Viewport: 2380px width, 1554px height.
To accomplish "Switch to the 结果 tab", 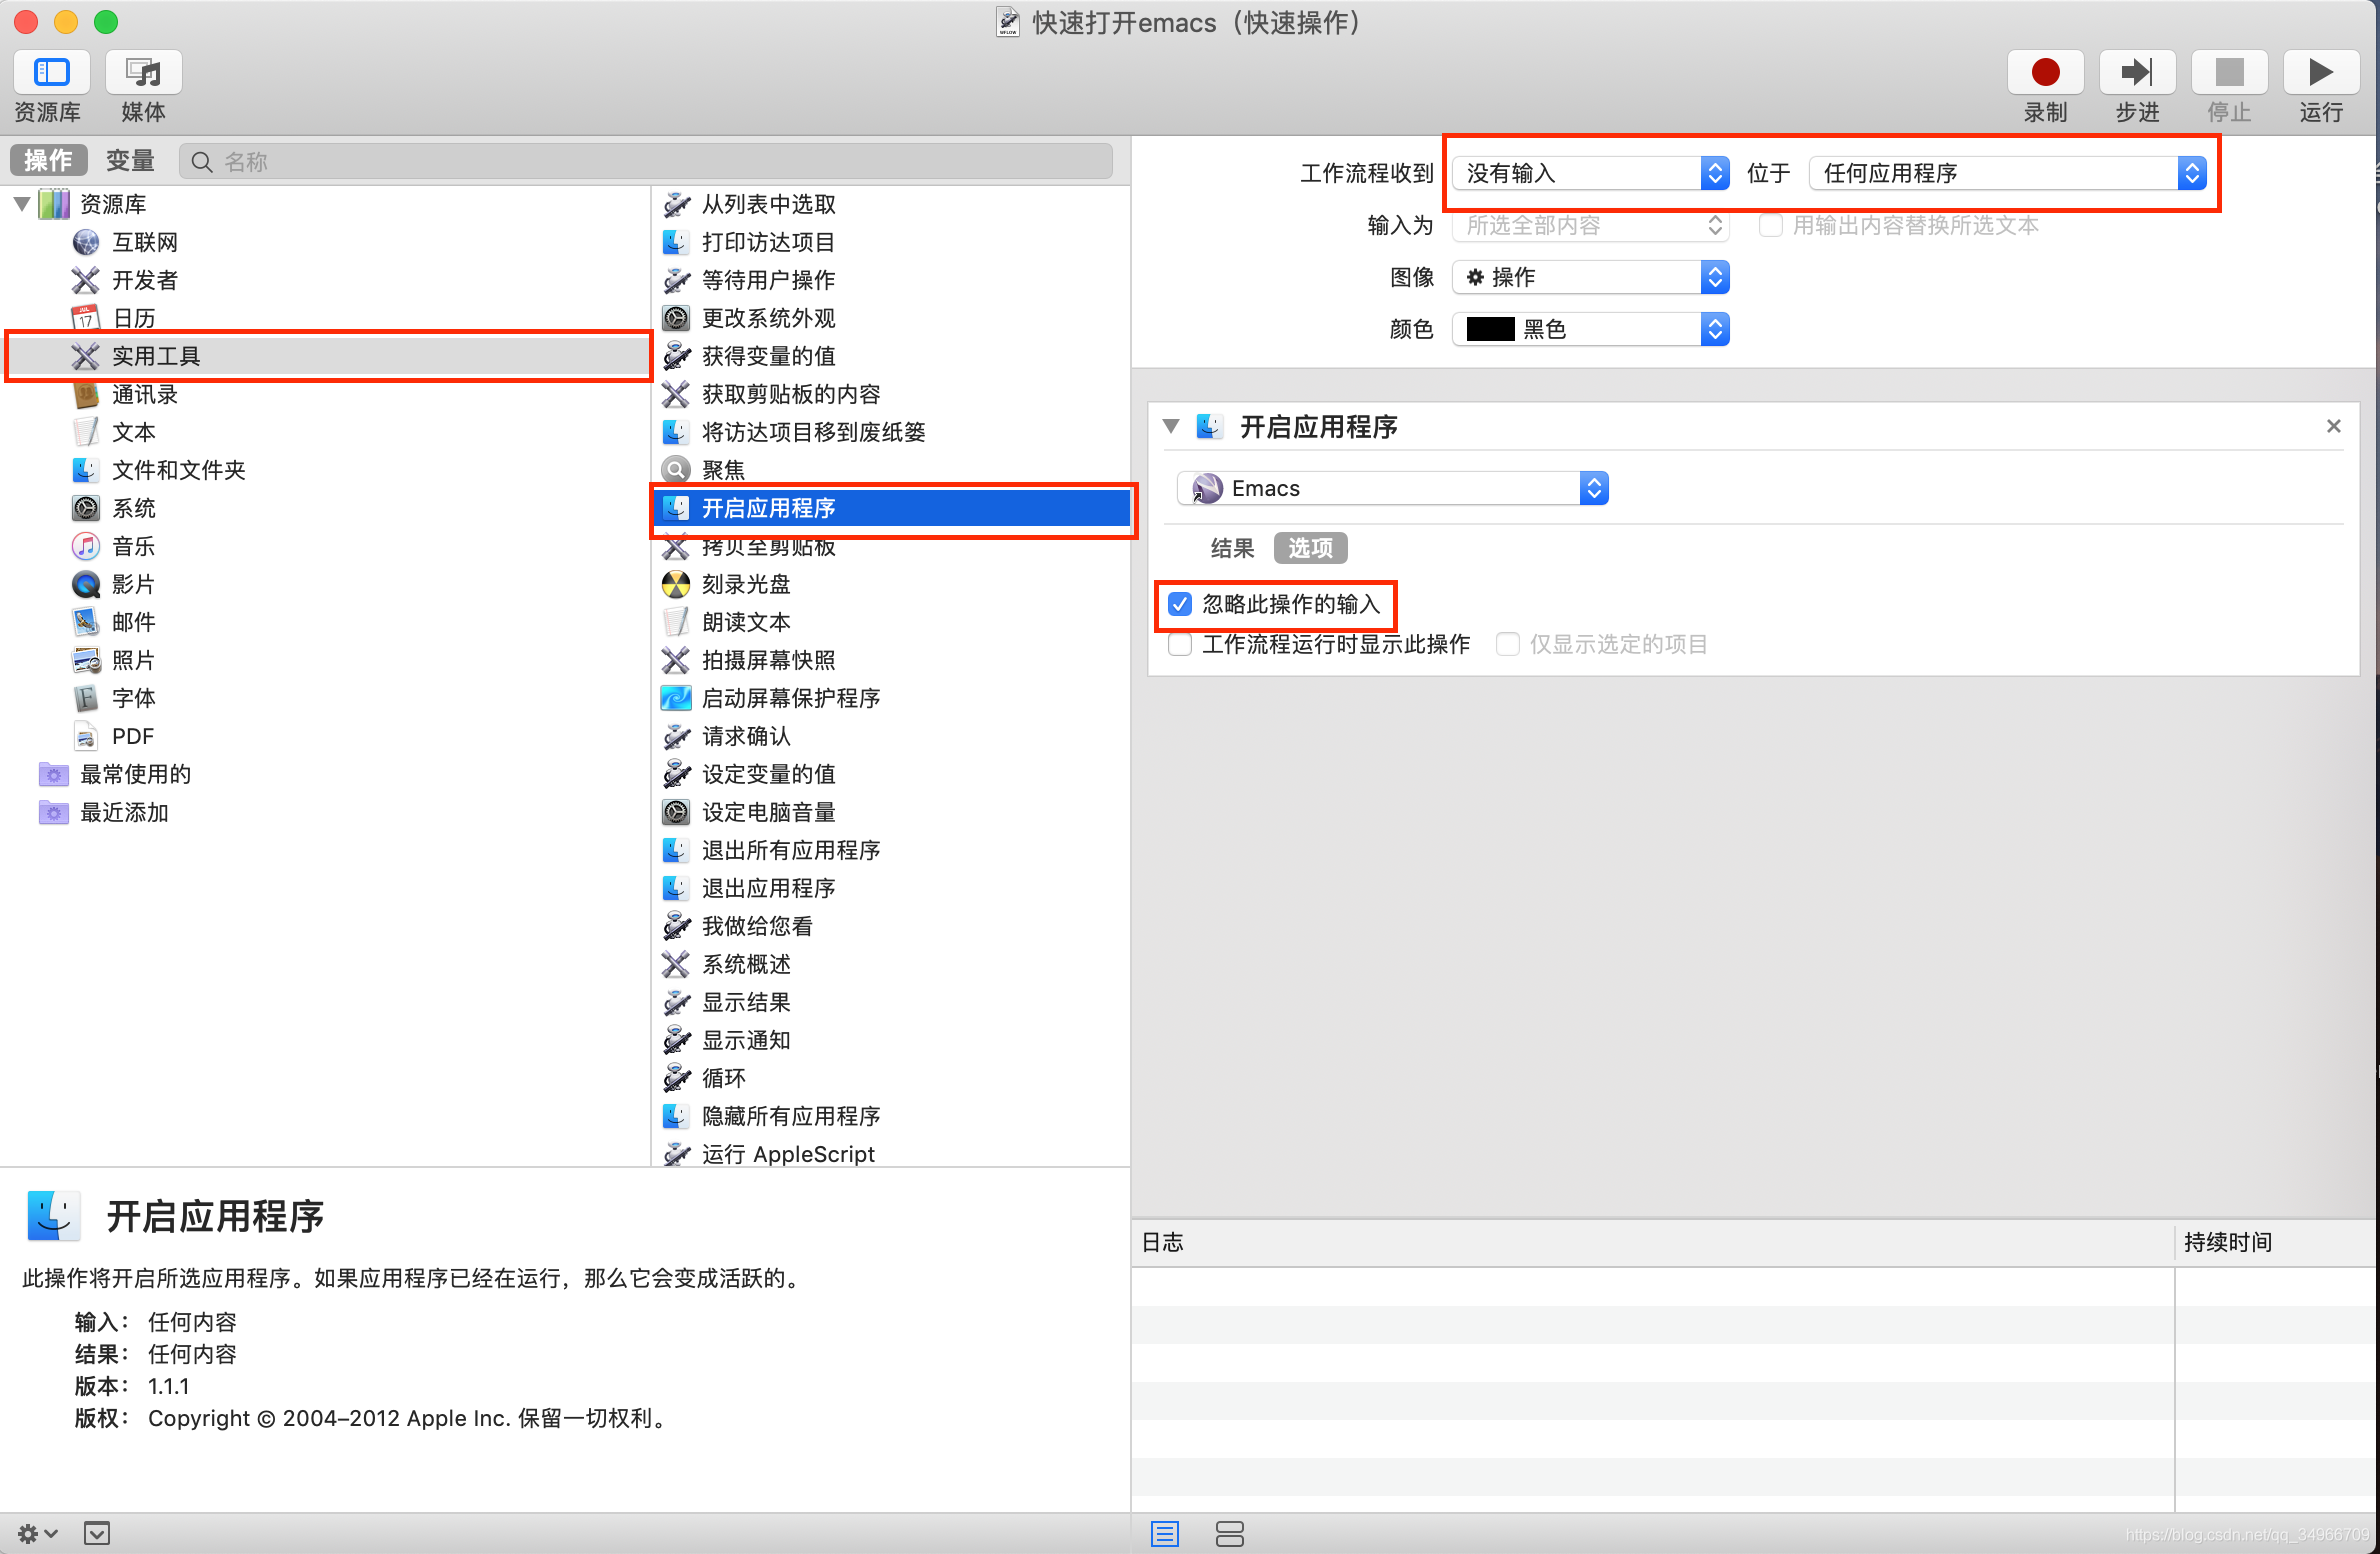I will (x=1232, y=548).
